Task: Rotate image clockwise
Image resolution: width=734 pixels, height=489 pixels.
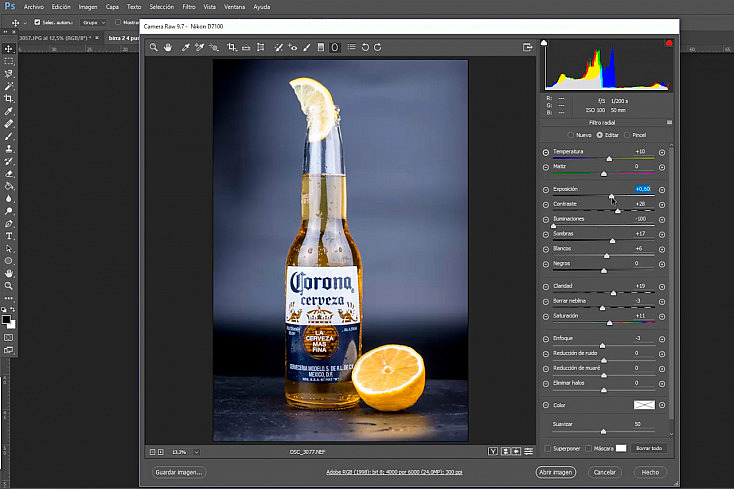Action: (378, 47)
